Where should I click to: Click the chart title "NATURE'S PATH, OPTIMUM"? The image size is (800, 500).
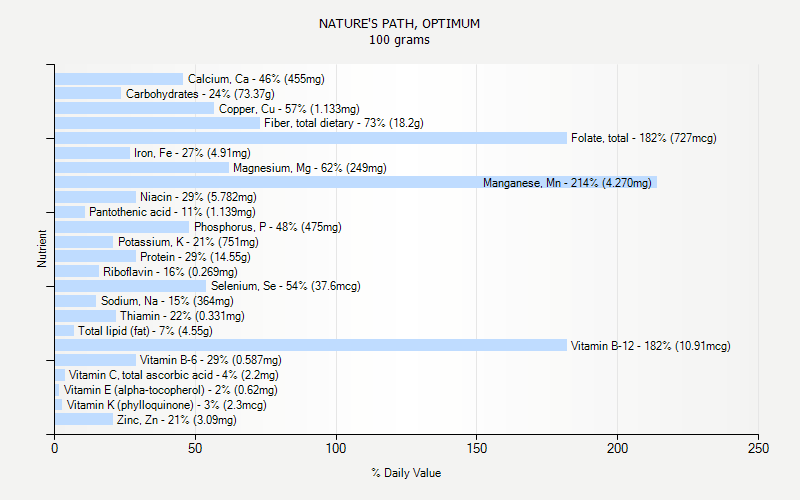pyautogui.click(x=399, y=23)
